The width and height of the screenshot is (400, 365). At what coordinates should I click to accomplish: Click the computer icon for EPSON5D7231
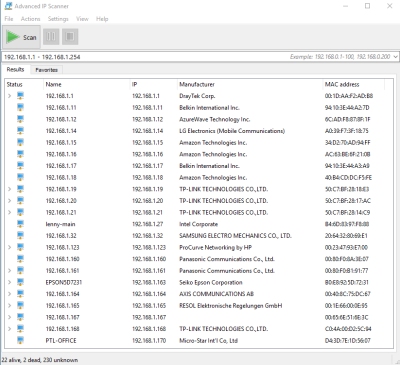pos(20,282)
